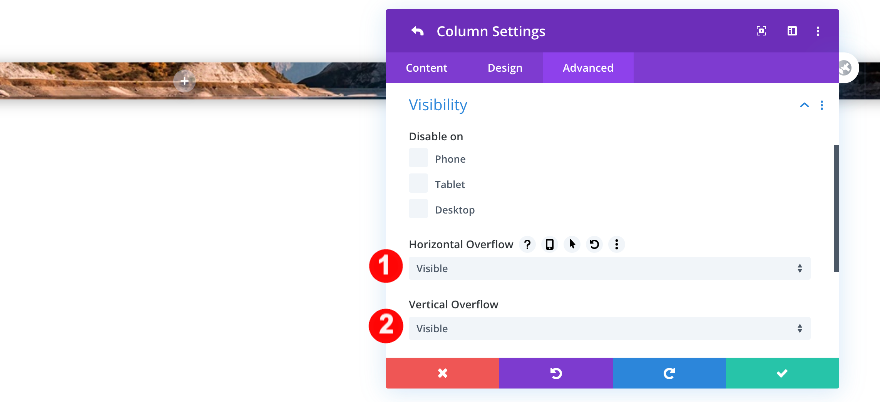This screenshot has height=402, width=880.
Task: Open Horizontal Overflow three-dot options
Action: point(616,244)
